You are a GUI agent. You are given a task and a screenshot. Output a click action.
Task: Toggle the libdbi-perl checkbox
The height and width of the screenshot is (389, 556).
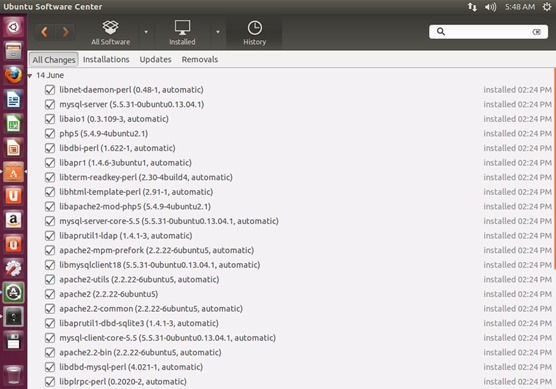coord(50,148)
